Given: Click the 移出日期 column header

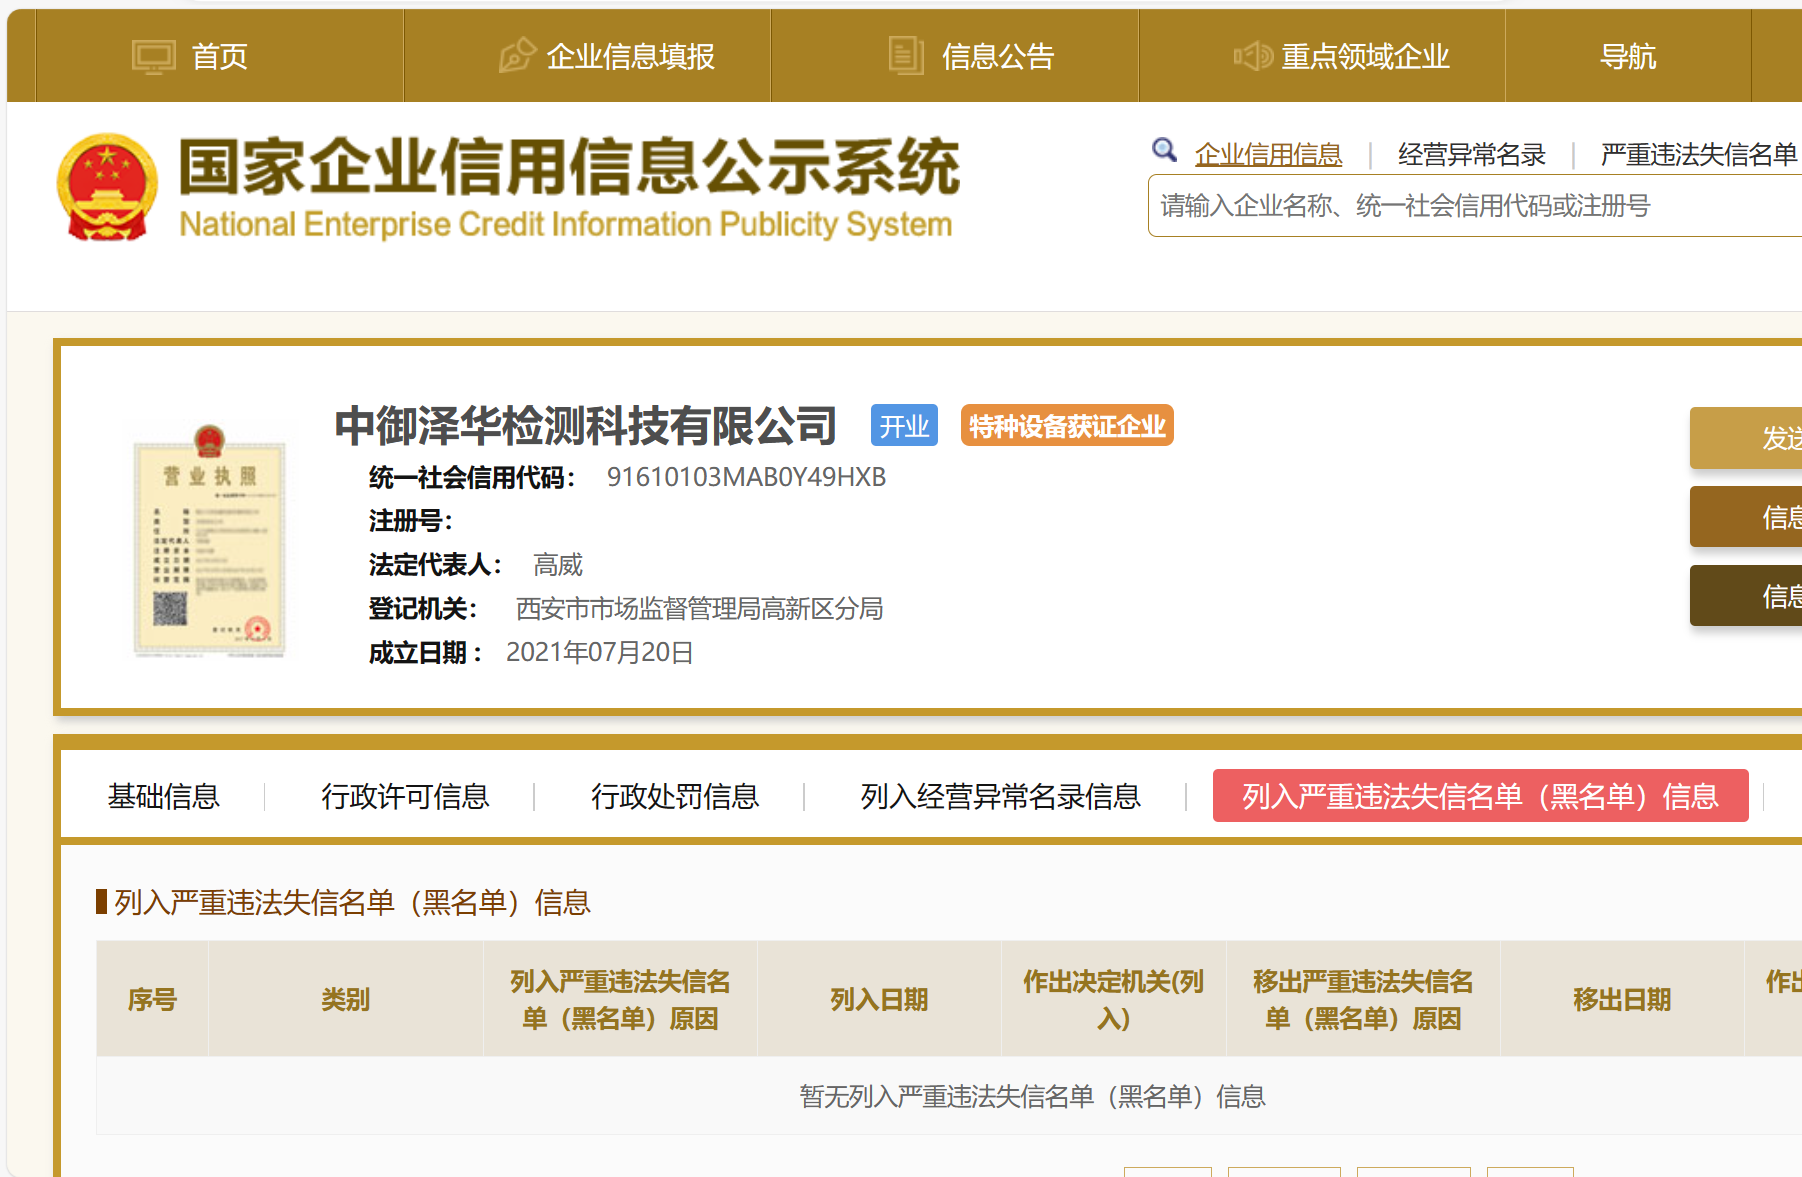Looking at the screenshot, I should 1622,999.
